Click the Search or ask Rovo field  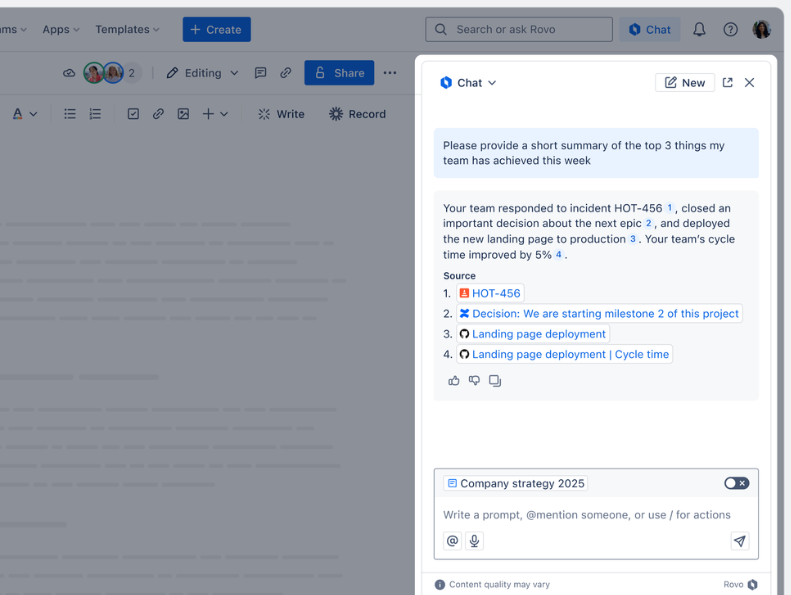coord(518,30)
